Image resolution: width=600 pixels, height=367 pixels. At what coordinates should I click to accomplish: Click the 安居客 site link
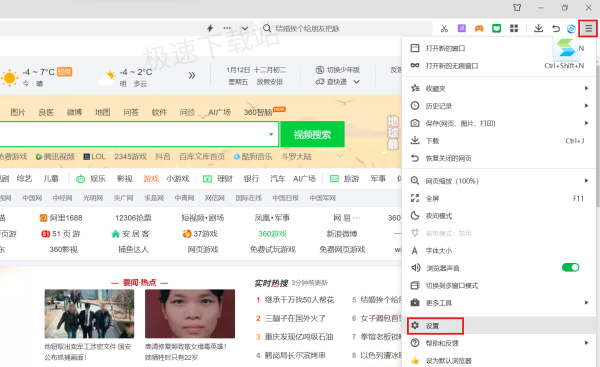point(130,234)
